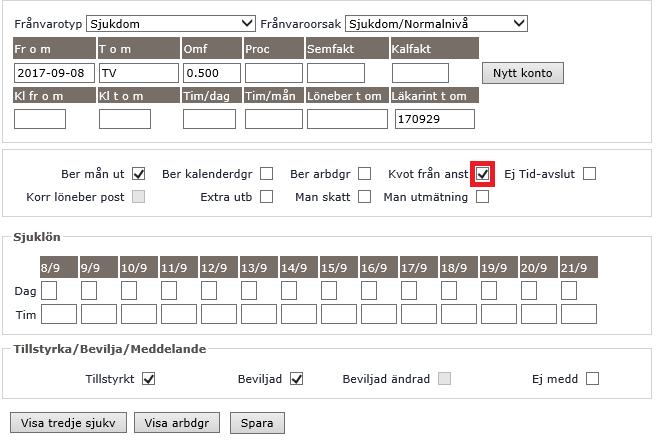
Task: Click the Fr o m date field 2017-09-08
Action: (x=54, y=73)
